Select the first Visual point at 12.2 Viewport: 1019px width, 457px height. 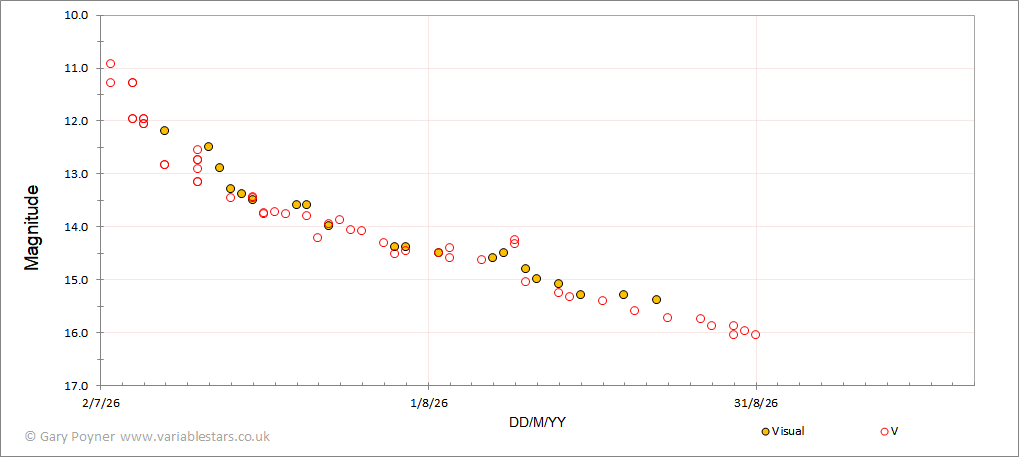tap(164, 131)
